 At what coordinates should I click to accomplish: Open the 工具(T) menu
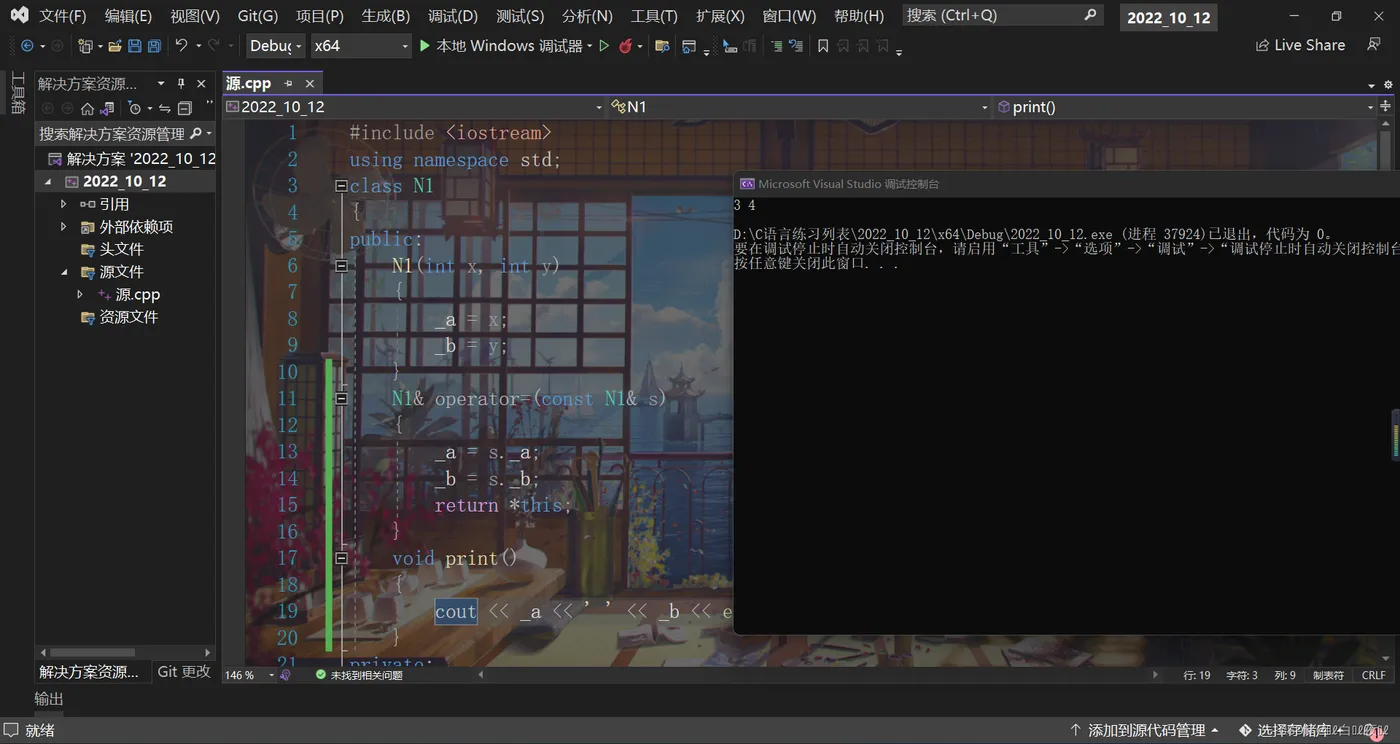pyautogui.click(x=654, y=16)
